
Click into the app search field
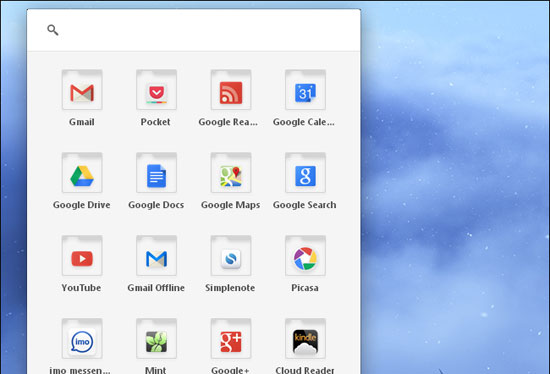pyautogui.click(x=194, y=30)
